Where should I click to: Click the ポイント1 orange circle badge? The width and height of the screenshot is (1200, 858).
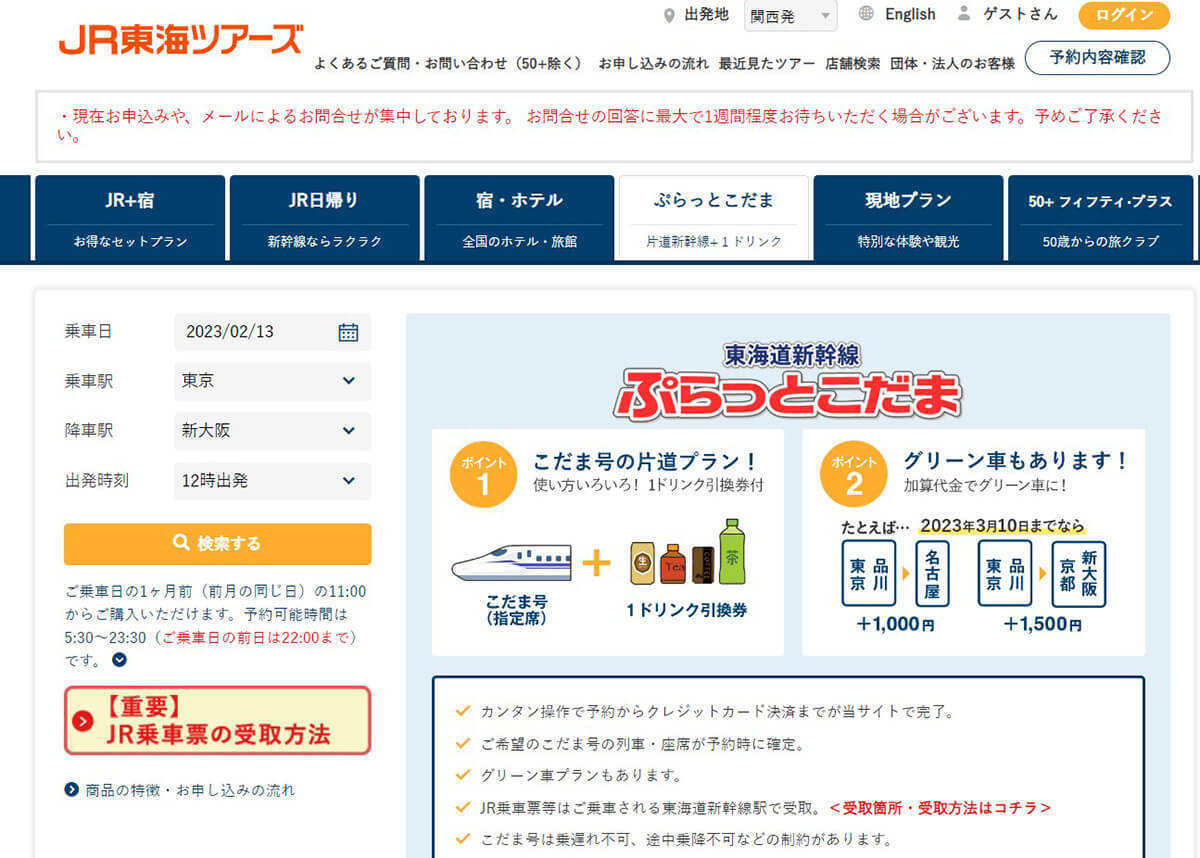(x=483, y=475)
